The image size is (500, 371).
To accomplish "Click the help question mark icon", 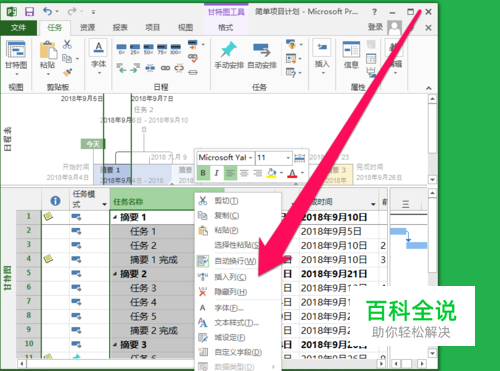I will [x=374, y=12].
